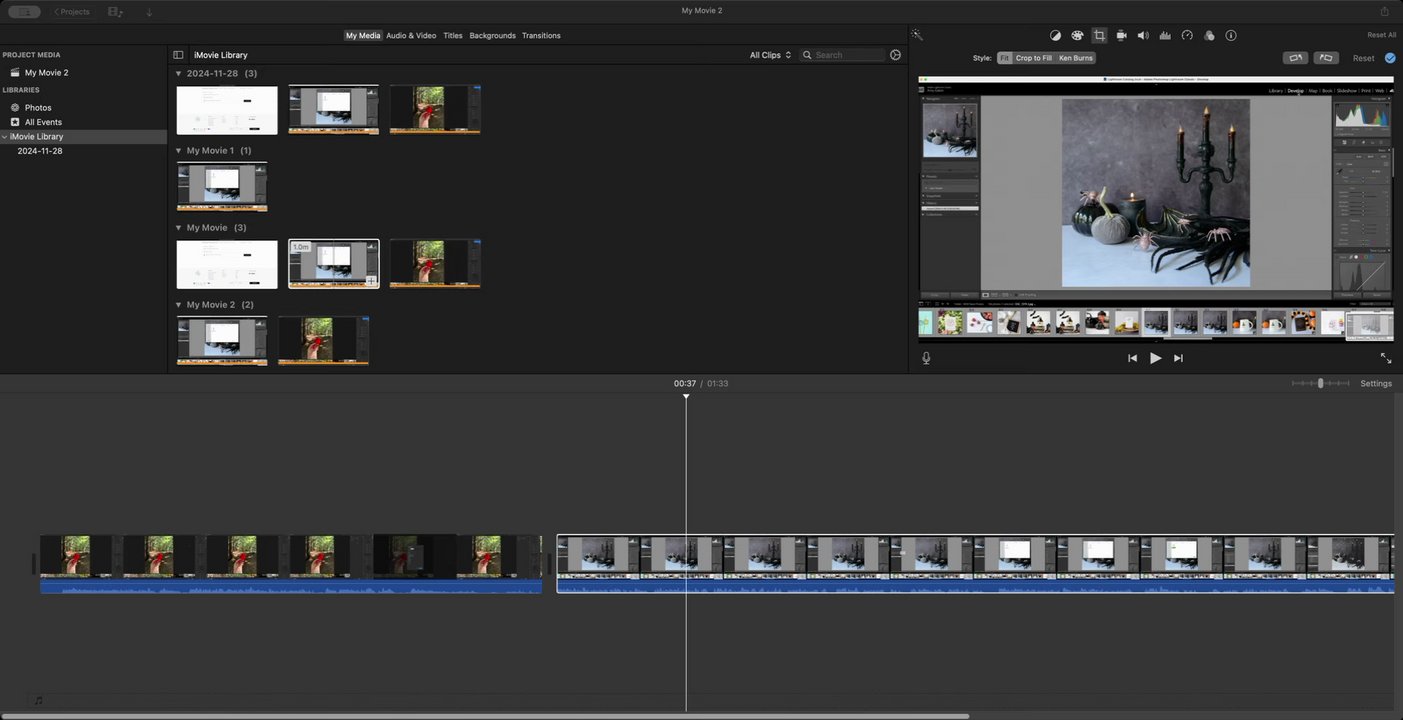
Task: Open the browser clip filter settings gear
Action: [895, 55]
